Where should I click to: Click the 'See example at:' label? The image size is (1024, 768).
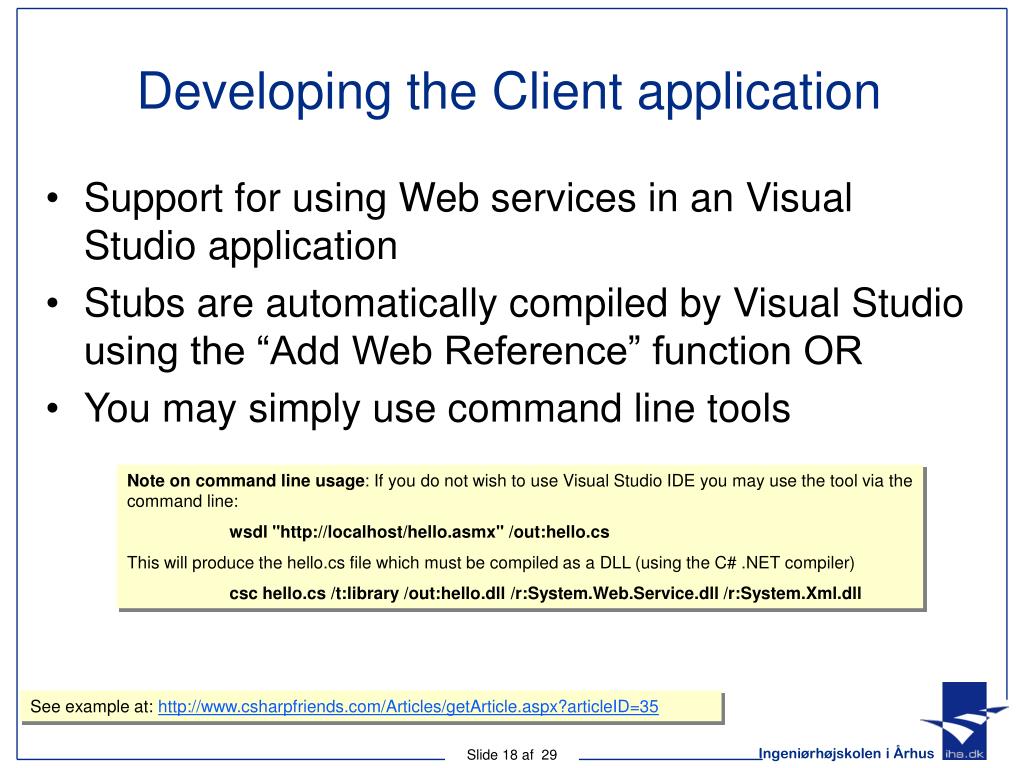click(91, 707)
